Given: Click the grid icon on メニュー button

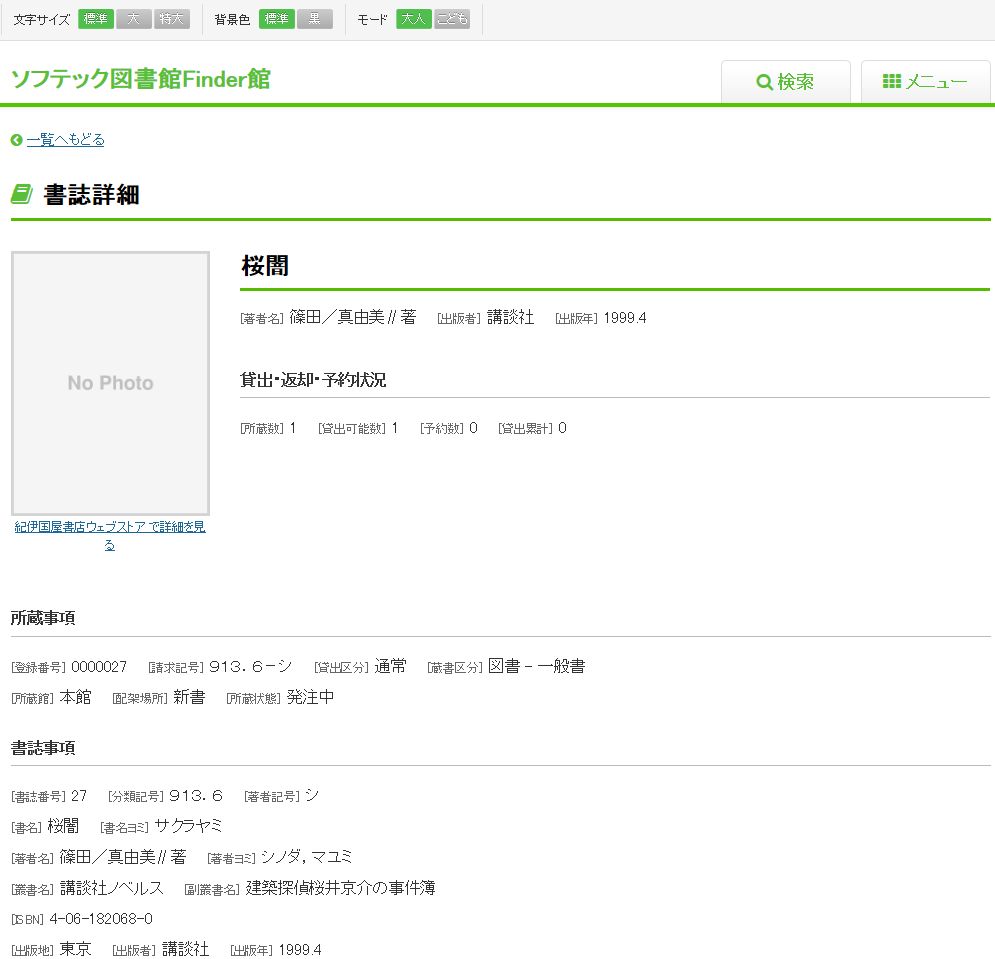Looking at the screenshot, I should tap(892, 82).
